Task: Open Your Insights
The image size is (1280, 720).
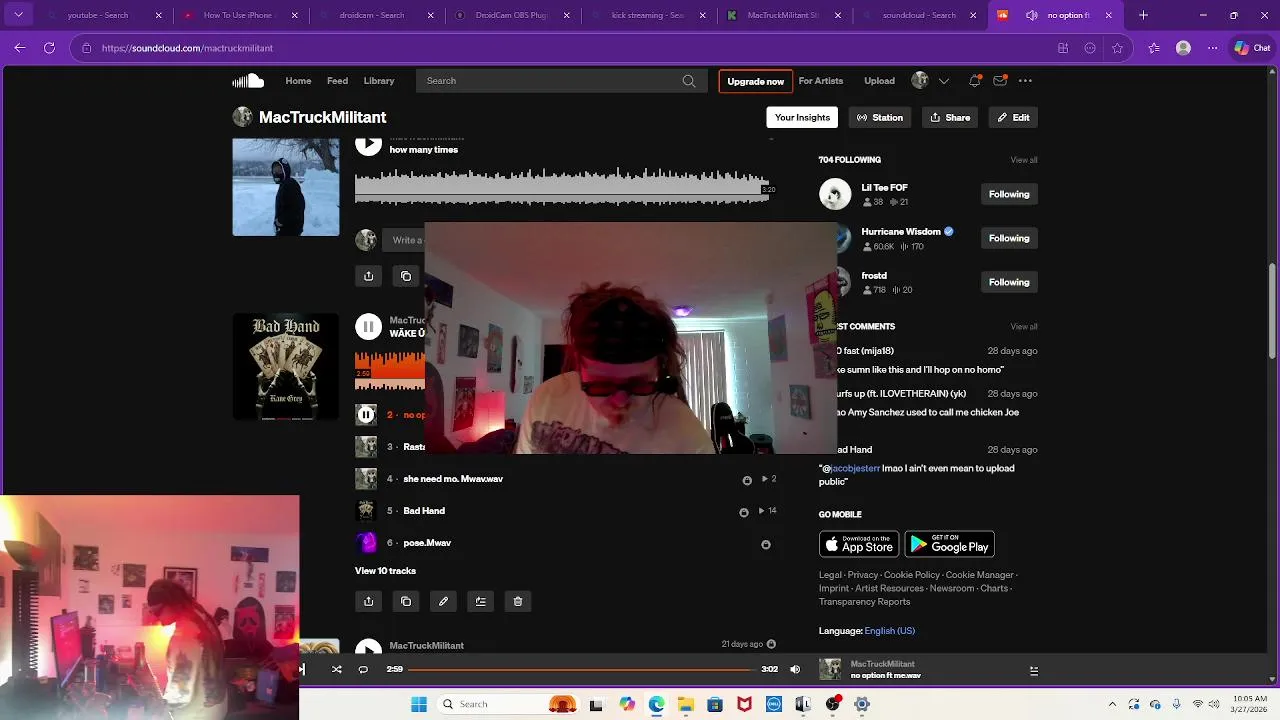Action: pos(802,117)
